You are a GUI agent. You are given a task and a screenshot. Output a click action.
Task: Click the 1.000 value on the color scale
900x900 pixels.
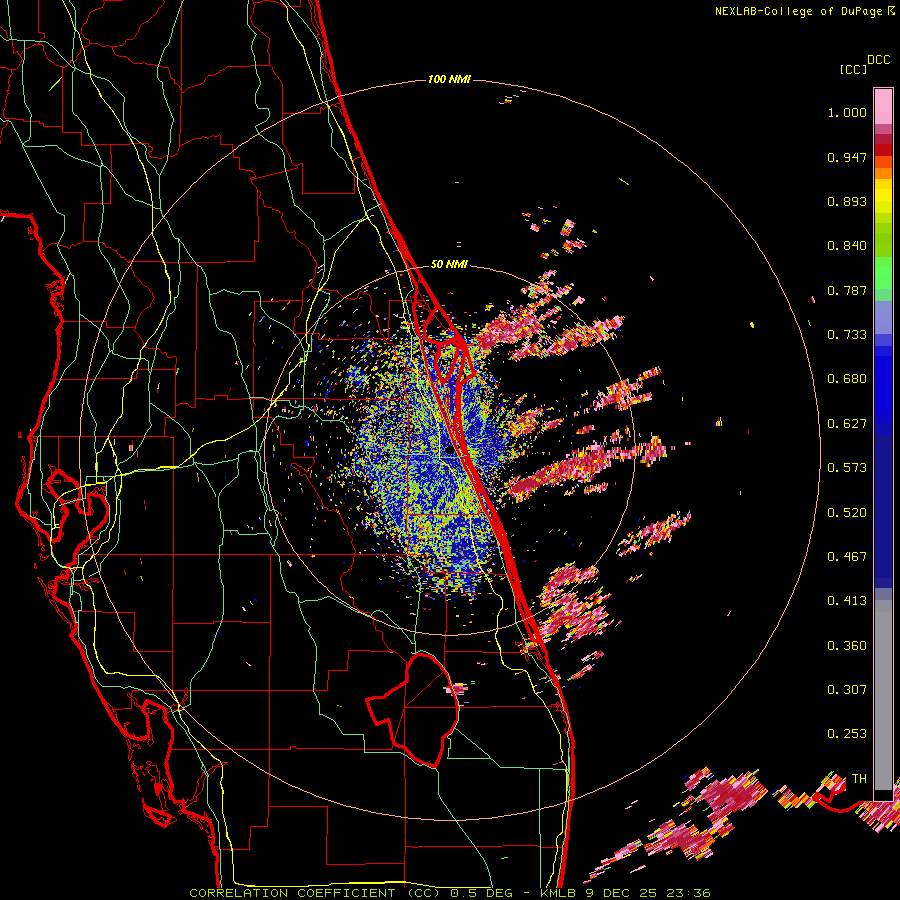coord(847,112)
